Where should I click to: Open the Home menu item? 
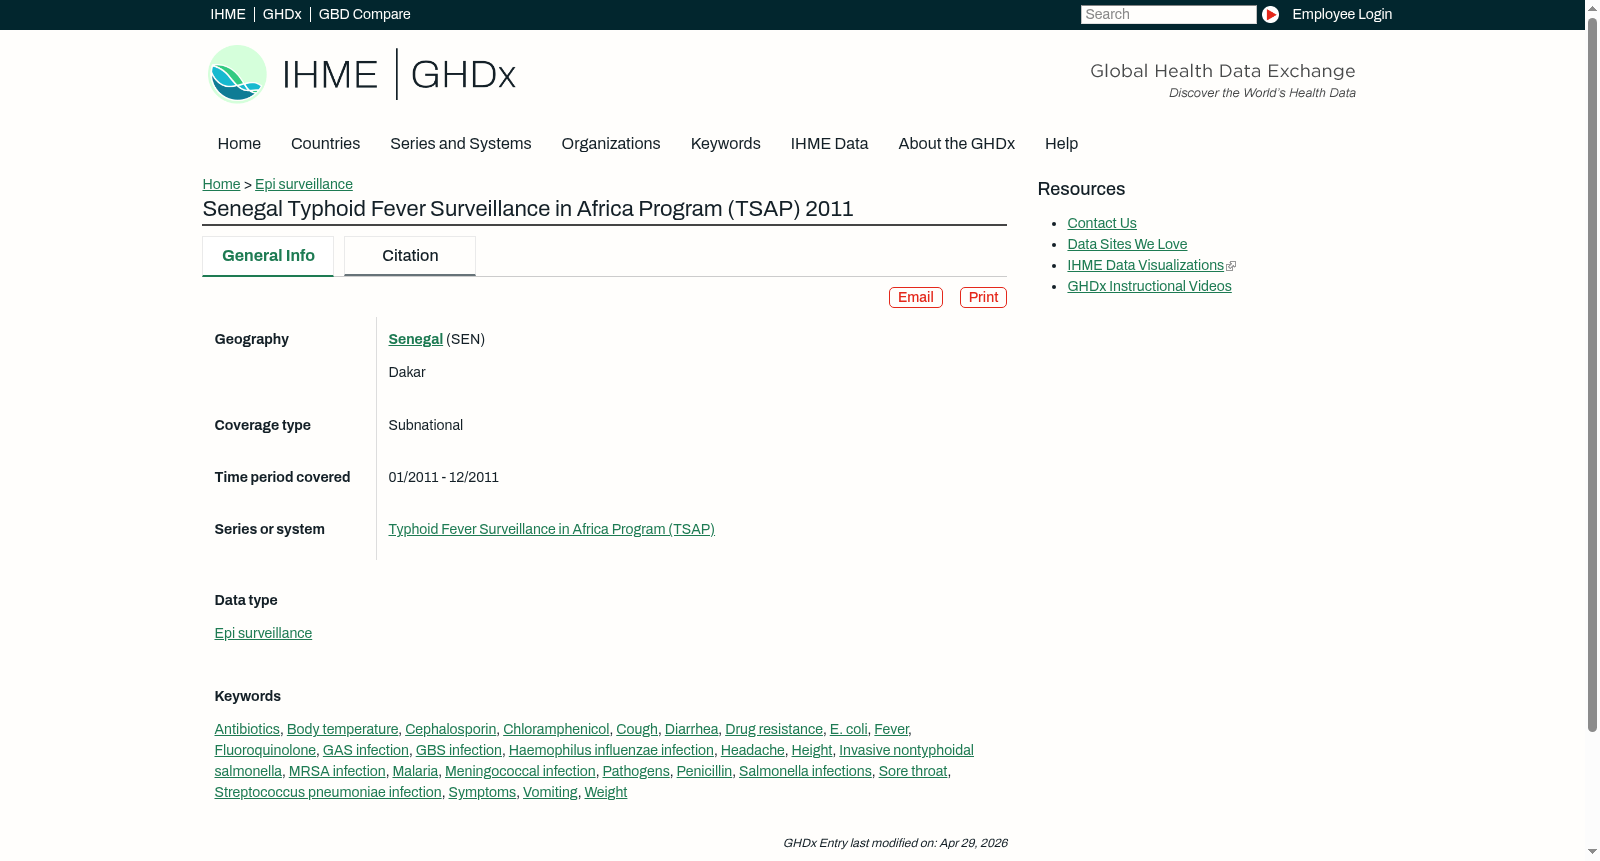tap(239, 144)
